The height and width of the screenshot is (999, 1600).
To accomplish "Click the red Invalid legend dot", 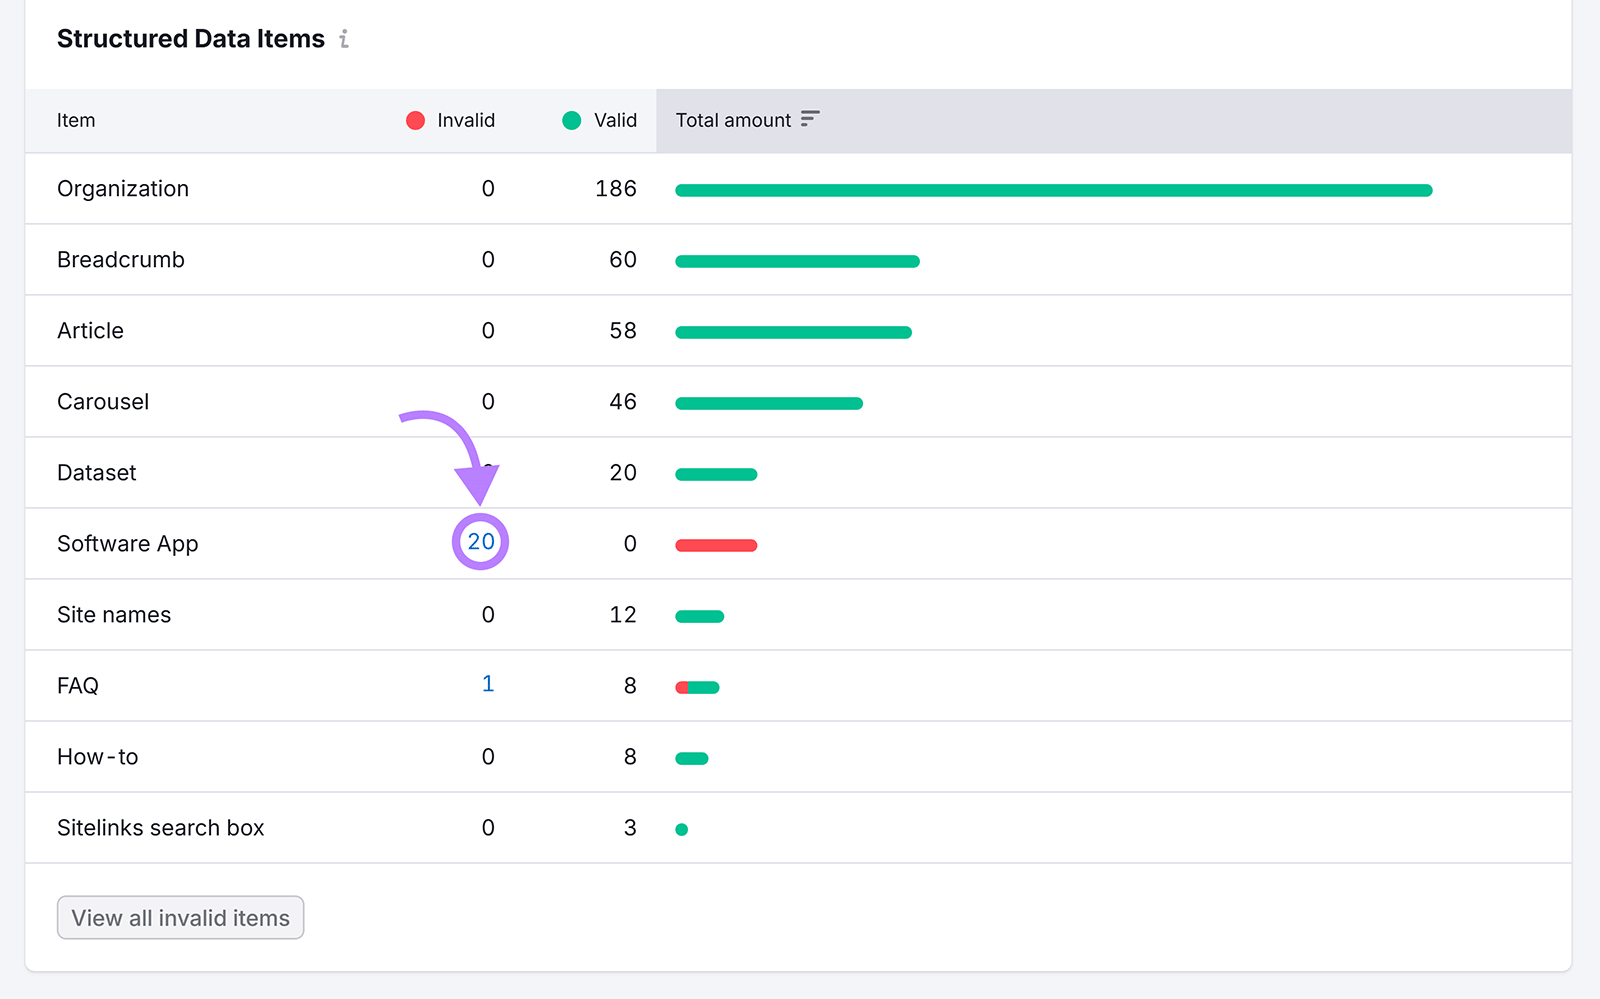I will tap(415, 120).
